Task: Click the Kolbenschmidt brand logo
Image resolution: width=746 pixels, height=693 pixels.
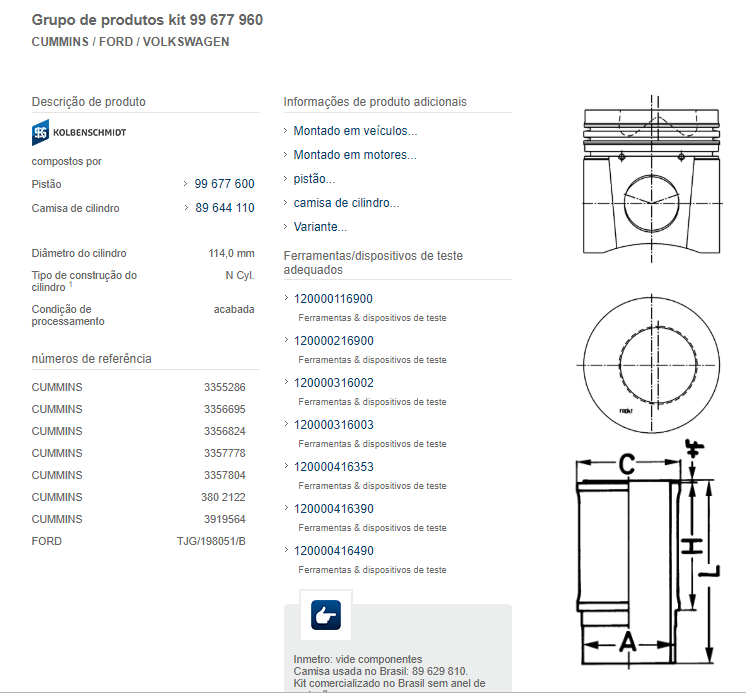Action: coord(79,132)
